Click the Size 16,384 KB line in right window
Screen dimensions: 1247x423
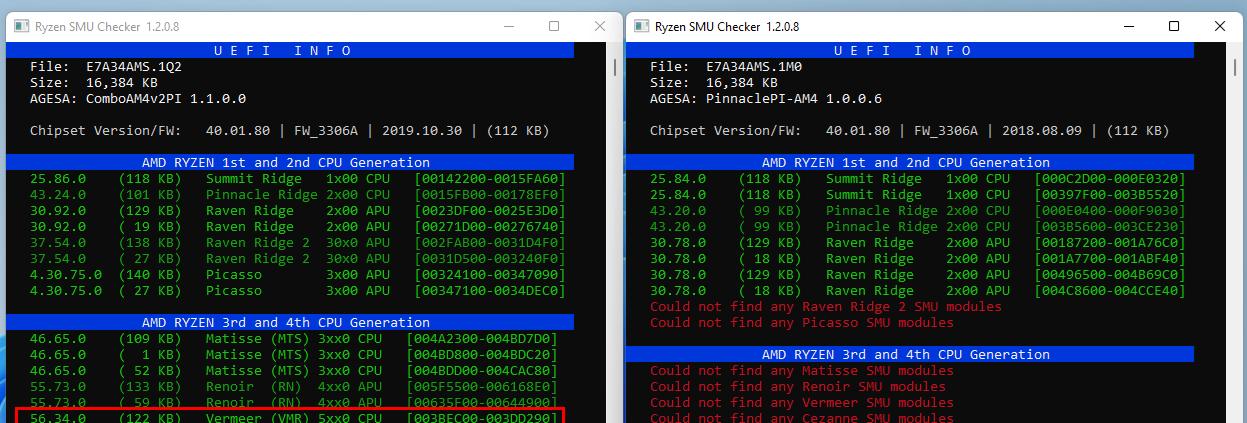point(714,83)
